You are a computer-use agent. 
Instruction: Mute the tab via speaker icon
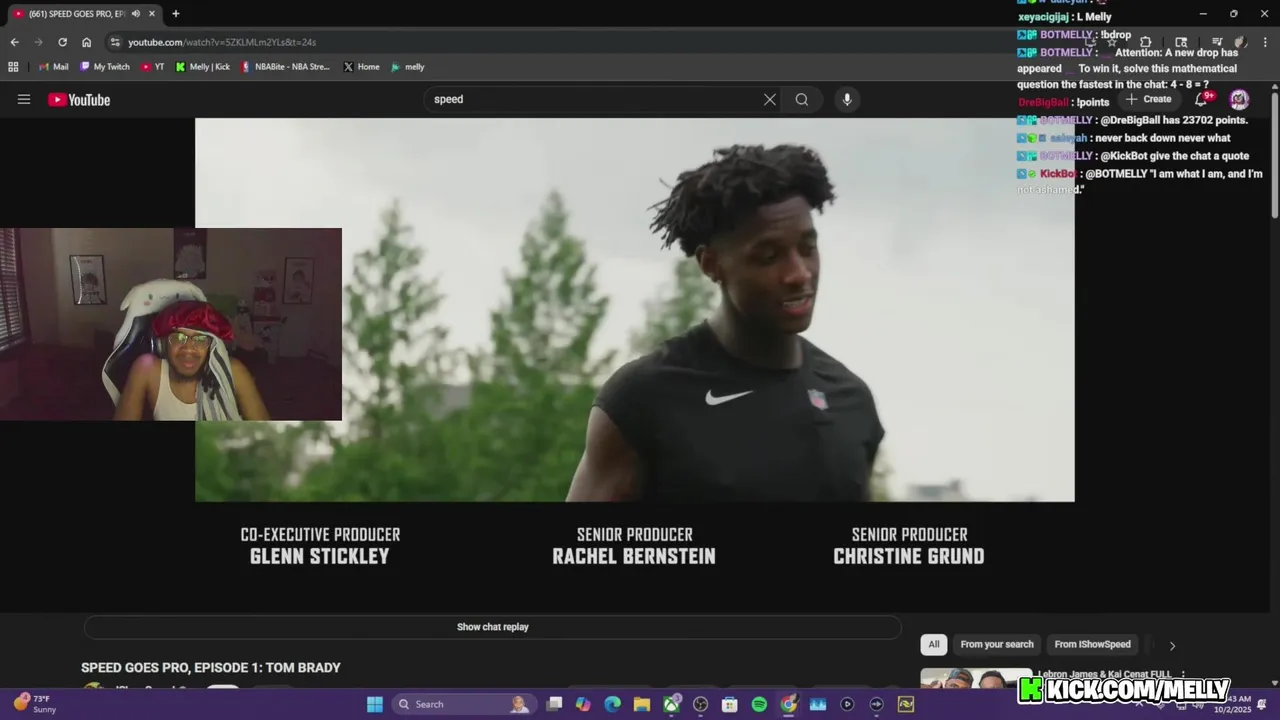(x=135, y=14)
